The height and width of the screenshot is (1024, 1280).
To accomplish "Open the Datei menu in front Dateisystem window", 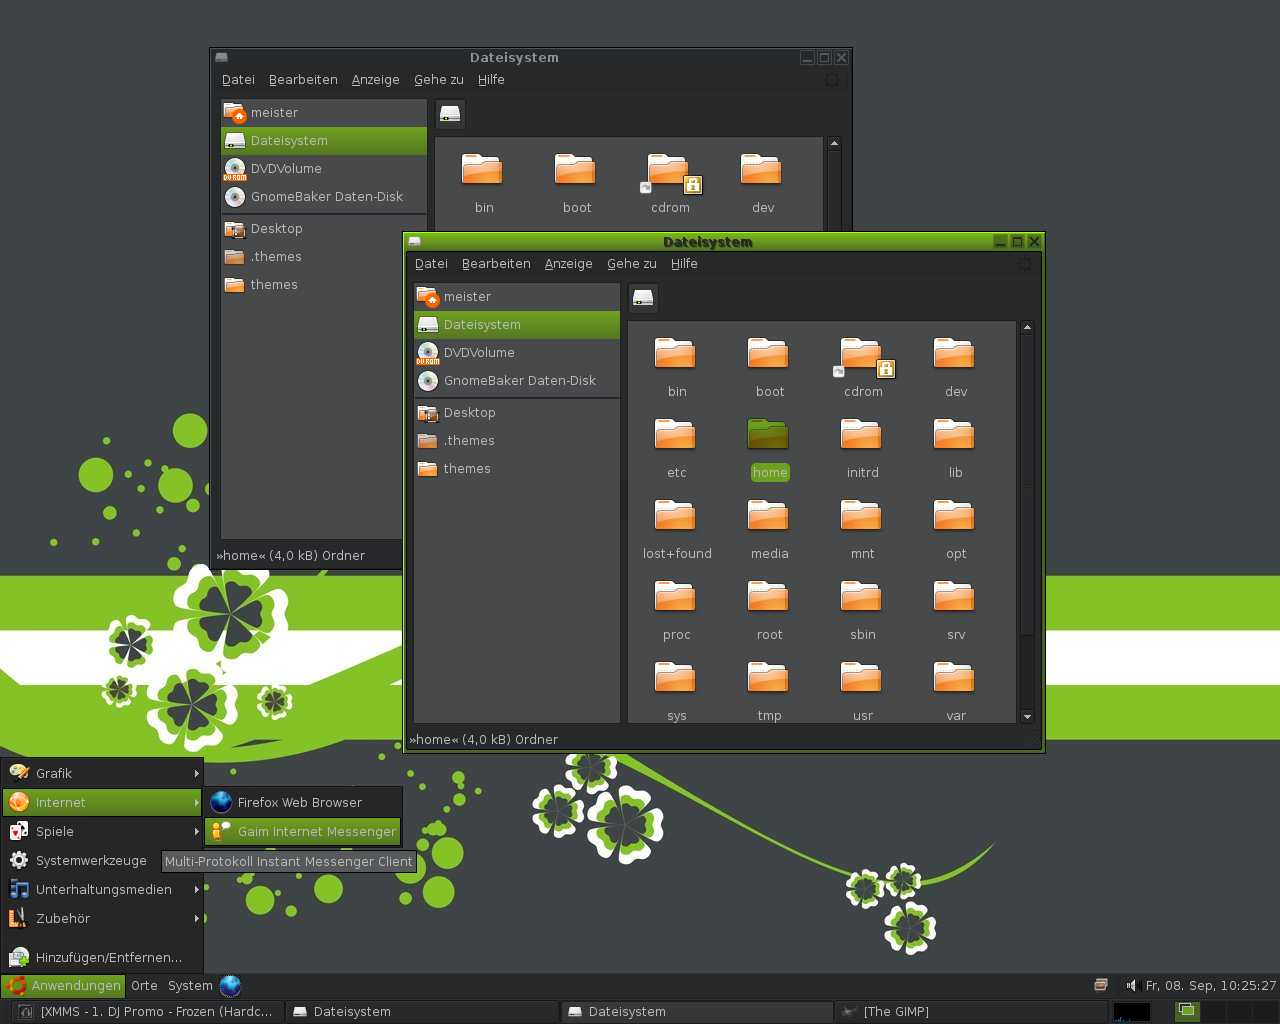I will point(431,264).
